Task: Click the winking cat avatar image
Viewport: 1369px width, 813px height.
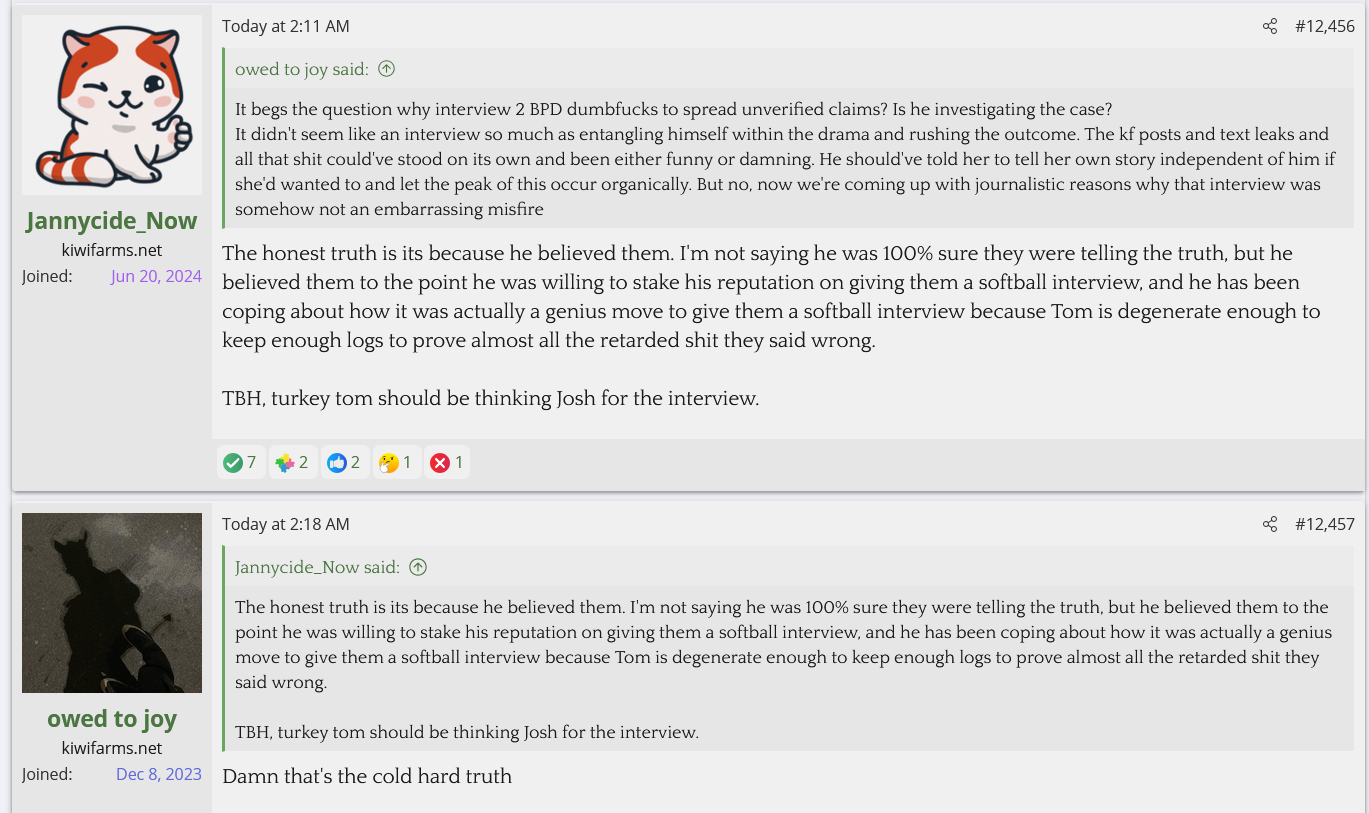Action: 112,105
